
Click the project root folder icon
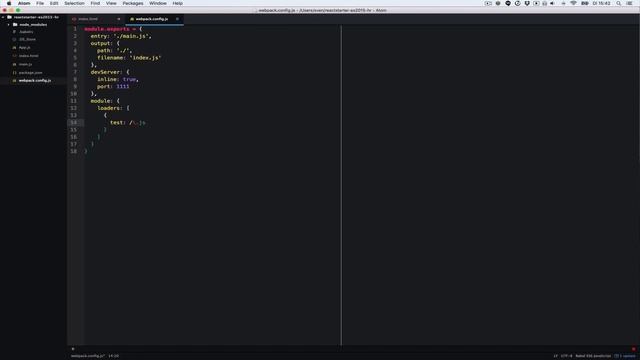9,17
